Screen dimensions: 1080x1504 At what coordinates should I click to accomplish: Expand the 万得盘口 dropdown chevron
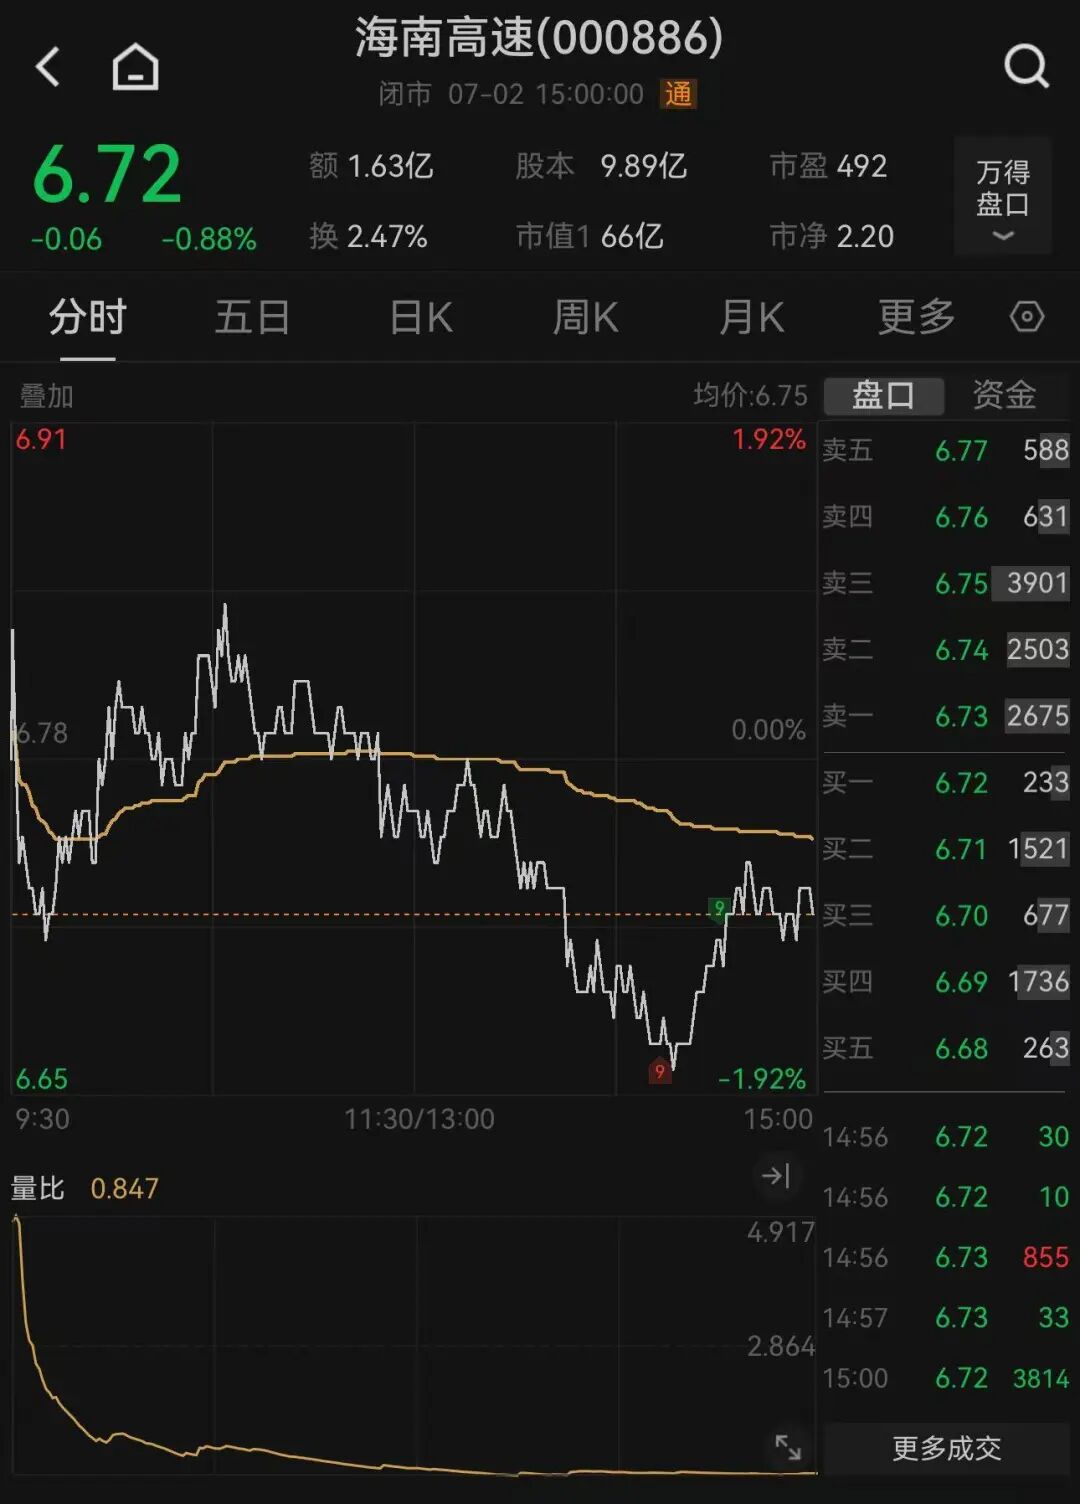coord(1002,236)
